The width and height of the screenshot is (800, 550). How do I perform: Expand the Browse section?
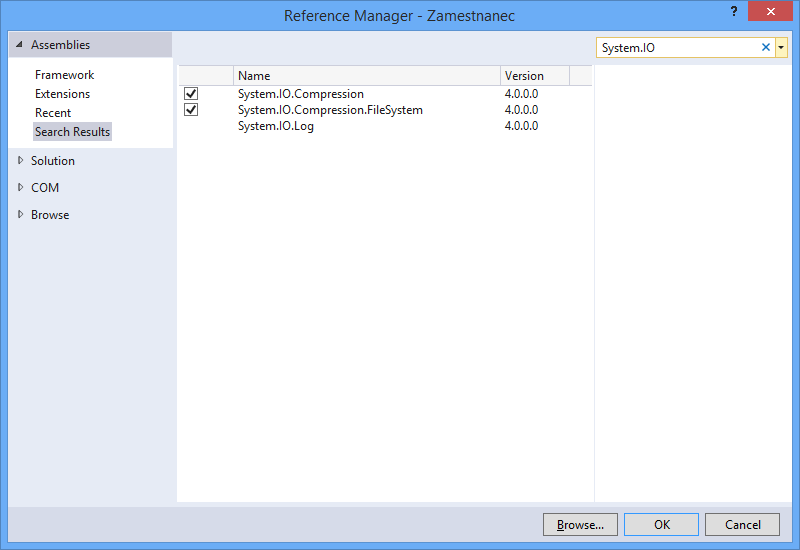pos(20,214)
